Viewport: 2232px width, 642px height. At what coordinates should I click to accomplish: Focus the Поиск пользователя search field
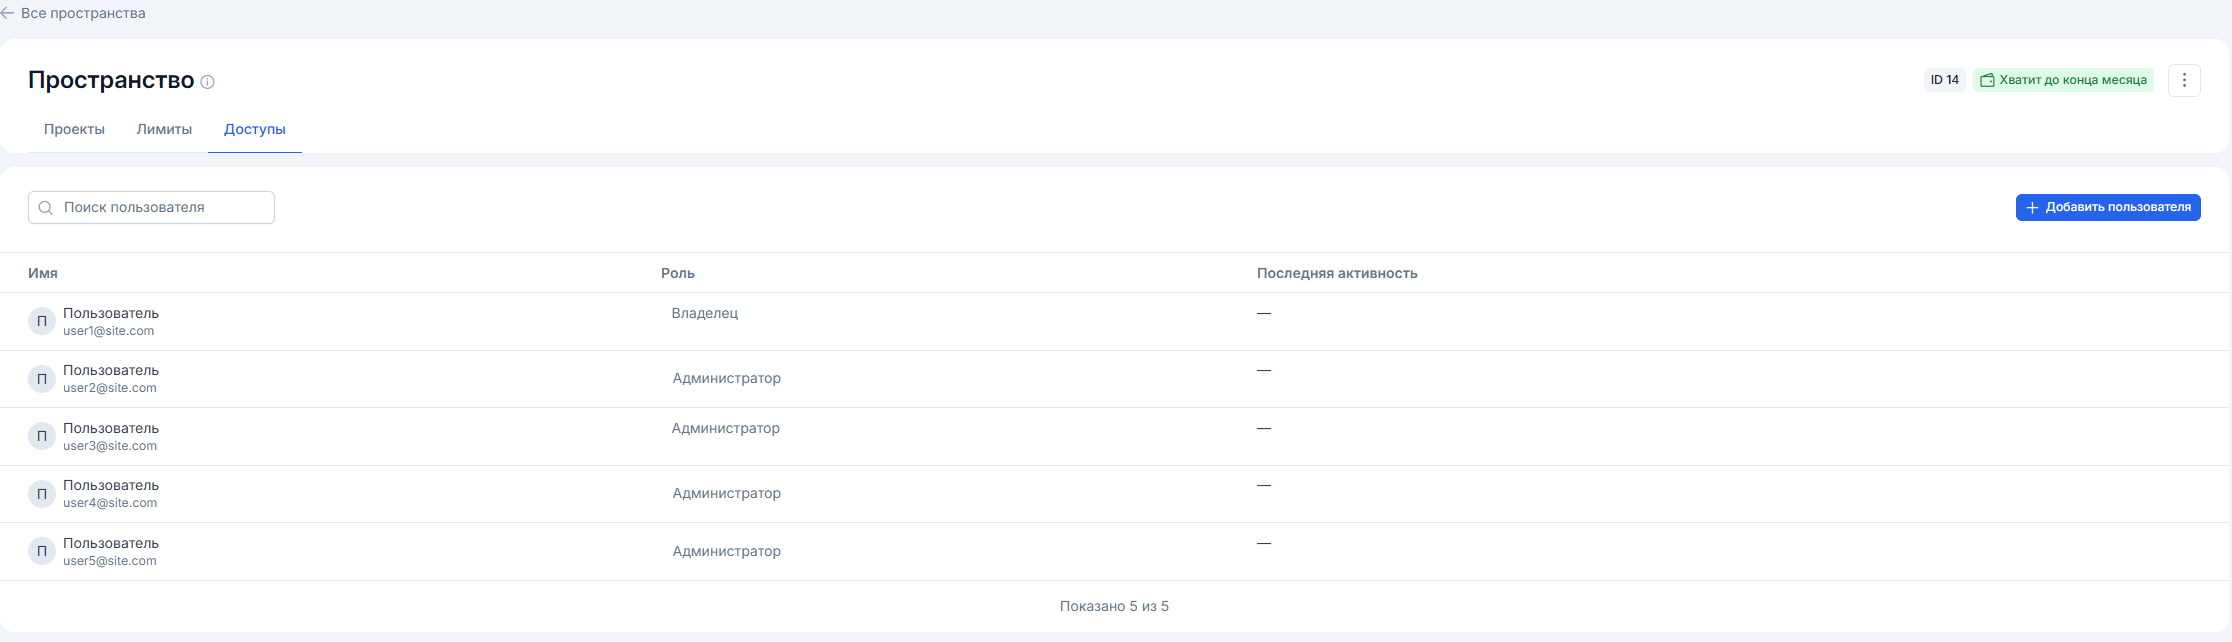(x=151, y=207)
